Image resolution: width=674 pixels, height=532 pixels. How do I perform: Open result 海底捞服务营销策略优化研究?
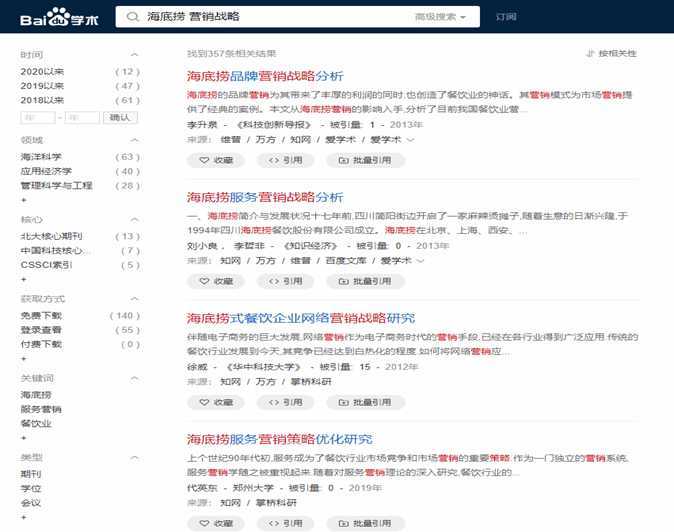pos(279,439)
